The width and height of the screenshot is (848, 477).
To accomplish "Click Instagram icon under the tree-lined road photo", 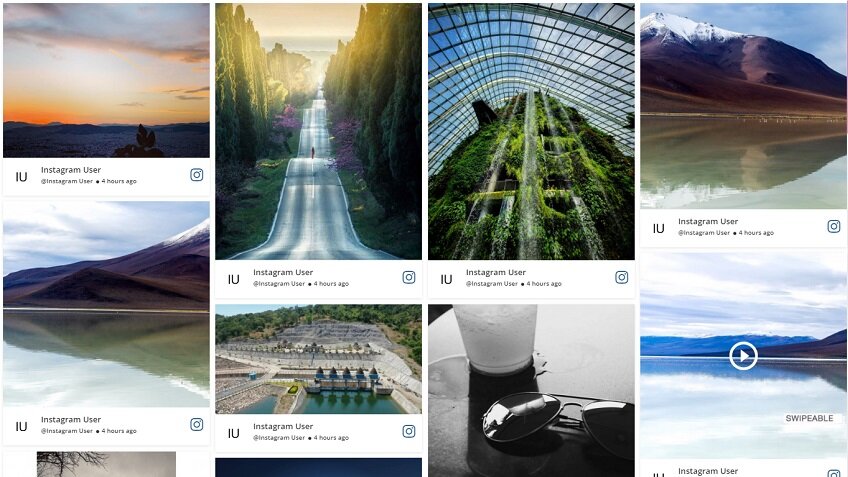I will (x=409, y=277).
